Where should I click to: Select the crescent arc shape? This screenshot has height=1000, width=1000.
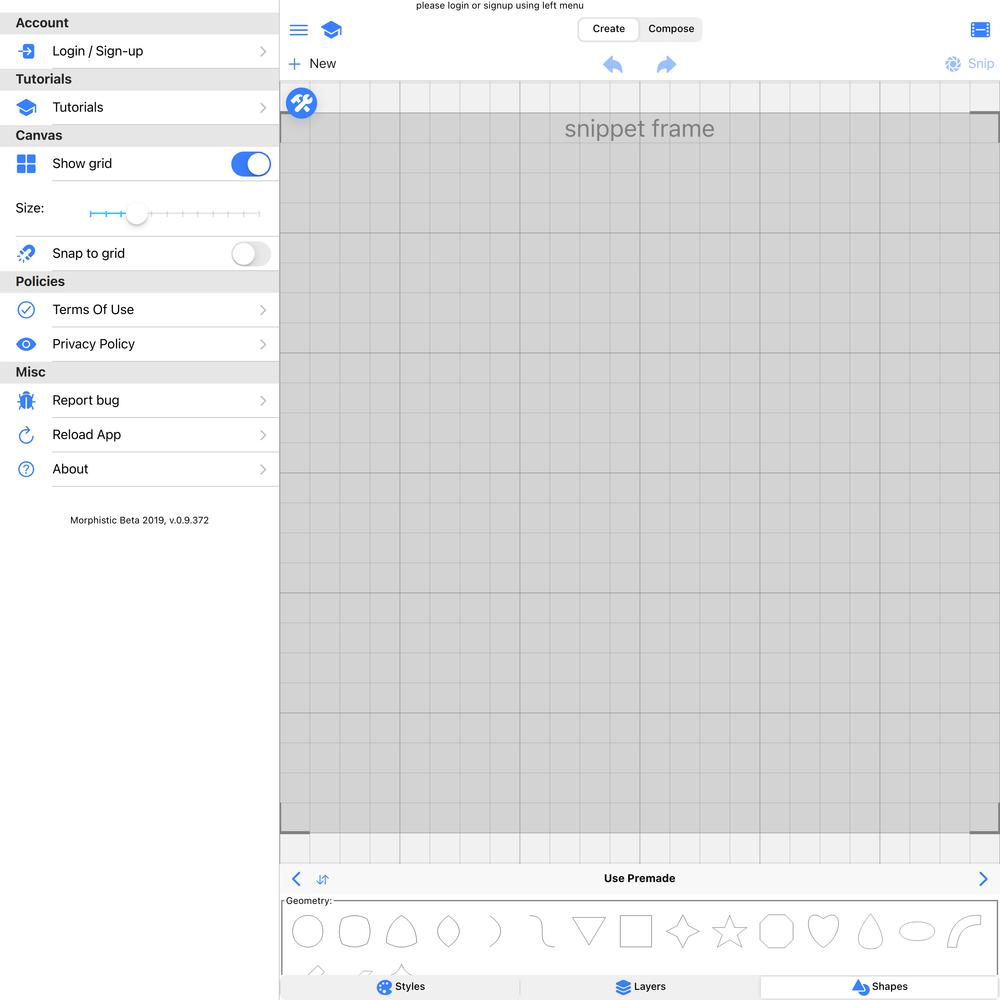[x=495, y=931]
